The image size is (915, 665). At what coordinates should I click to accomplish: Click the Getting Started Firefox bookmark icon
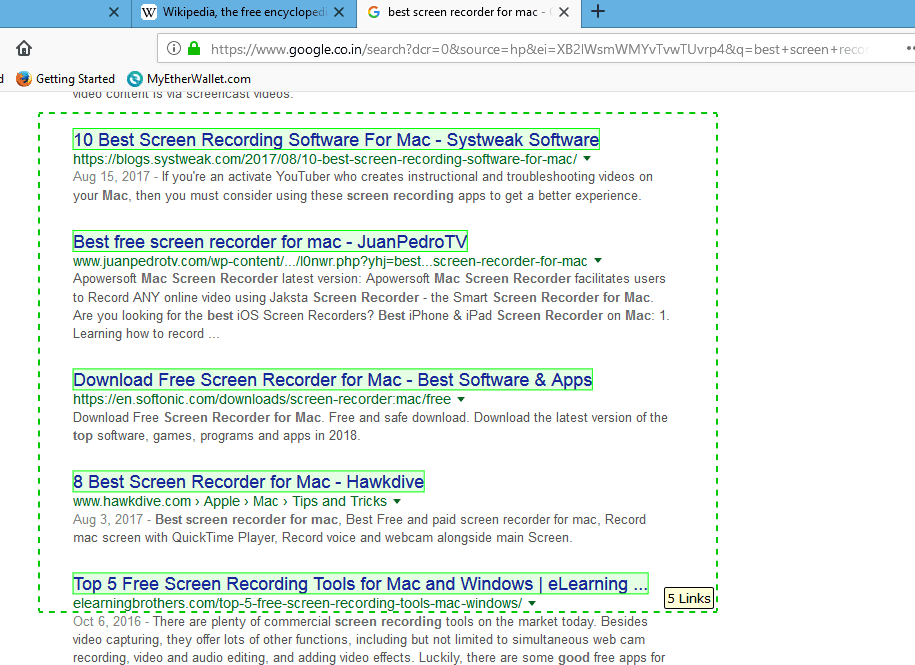(24, 78)
